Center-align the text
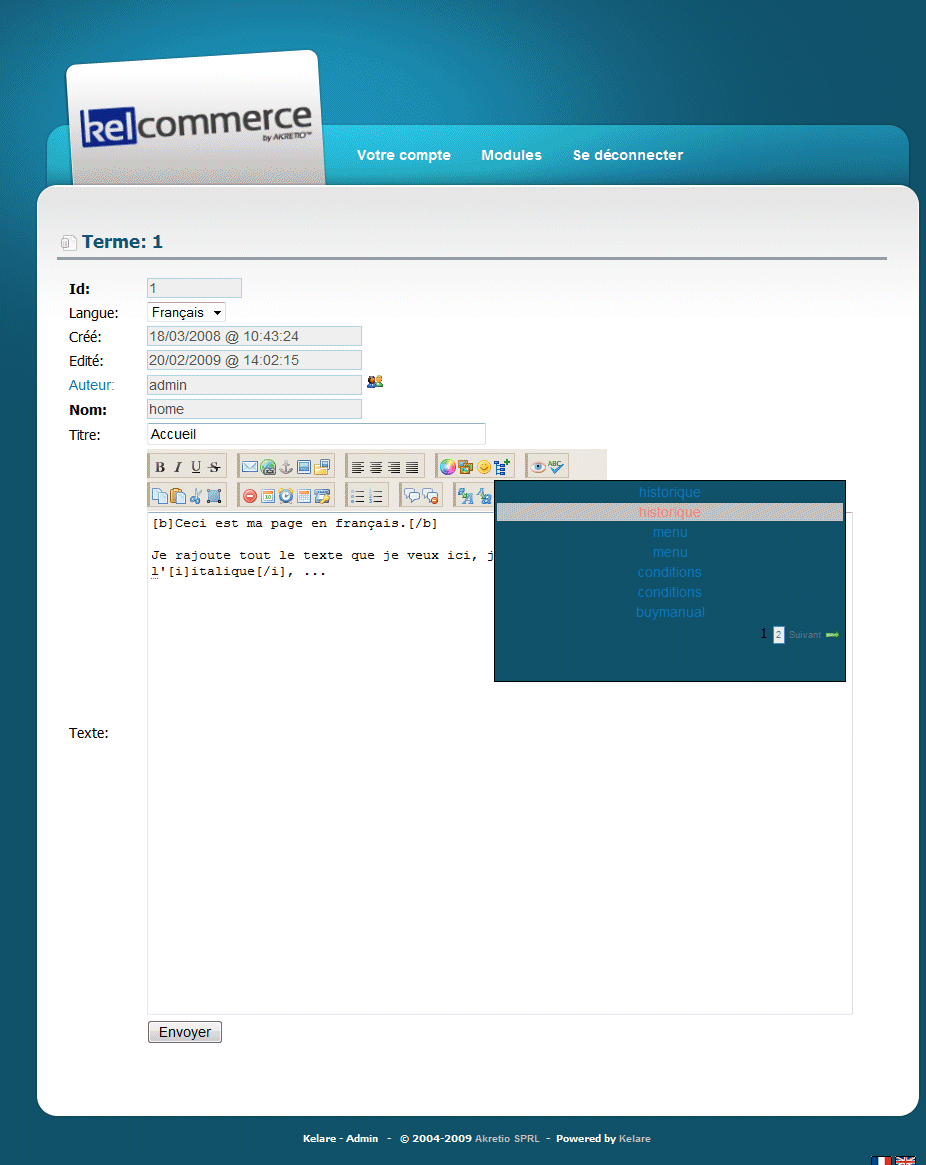 (376, 467)
